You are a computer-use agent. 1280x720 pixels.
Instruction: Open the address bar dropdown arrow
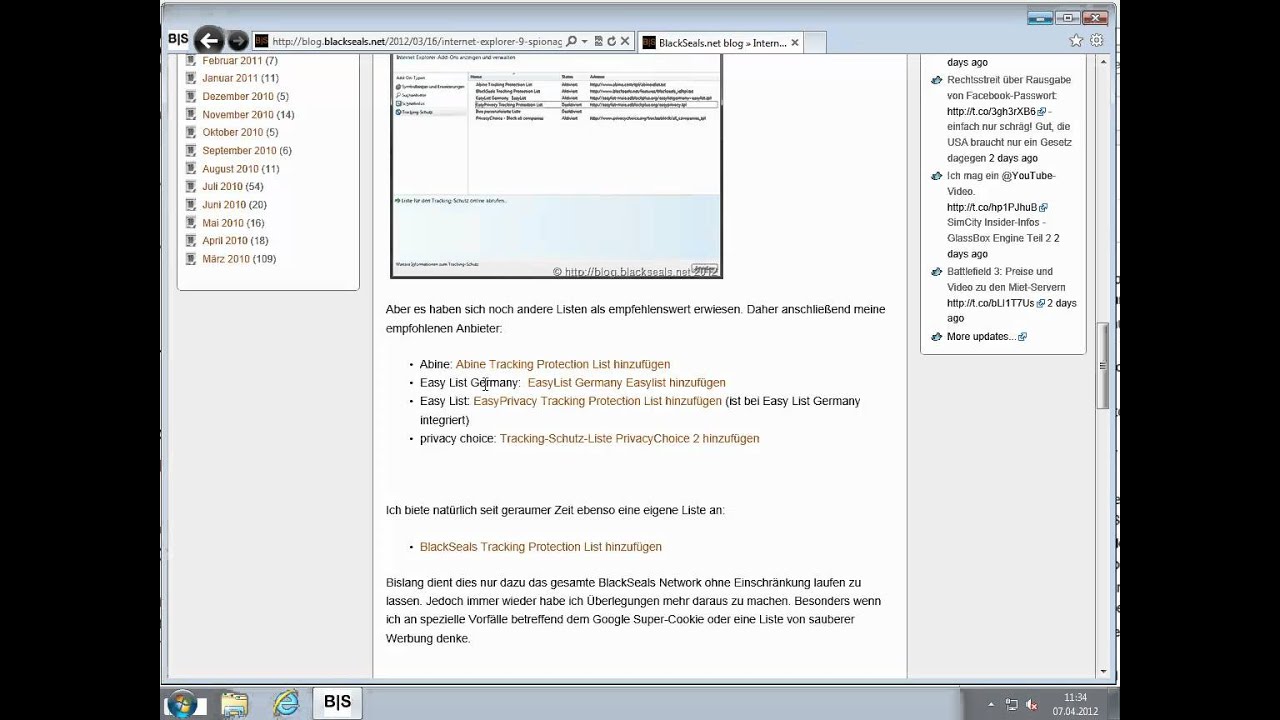click(x=584, y=41)
